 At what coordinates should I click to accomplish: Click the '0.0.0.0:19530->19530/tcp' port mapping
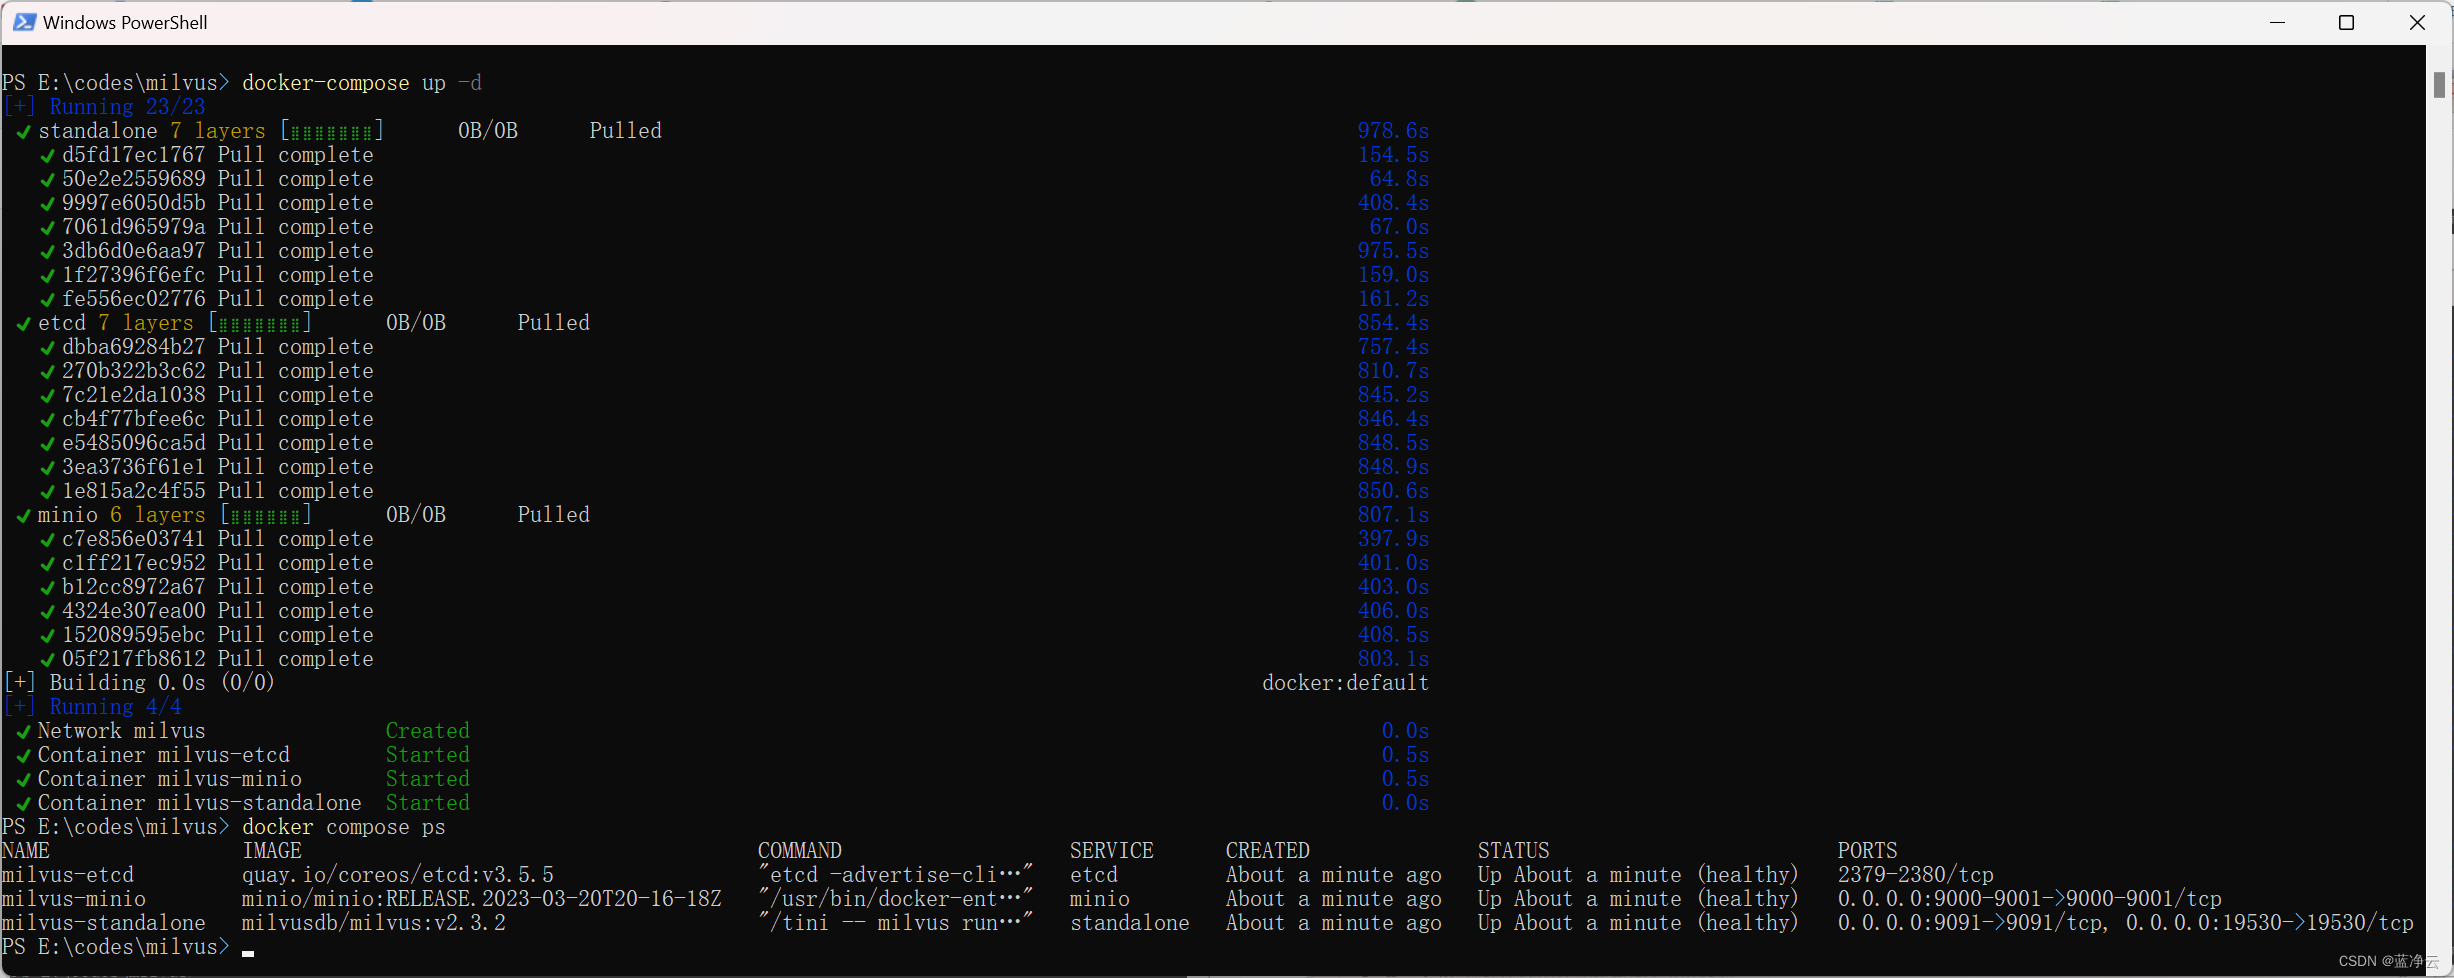pos(2270,923)
